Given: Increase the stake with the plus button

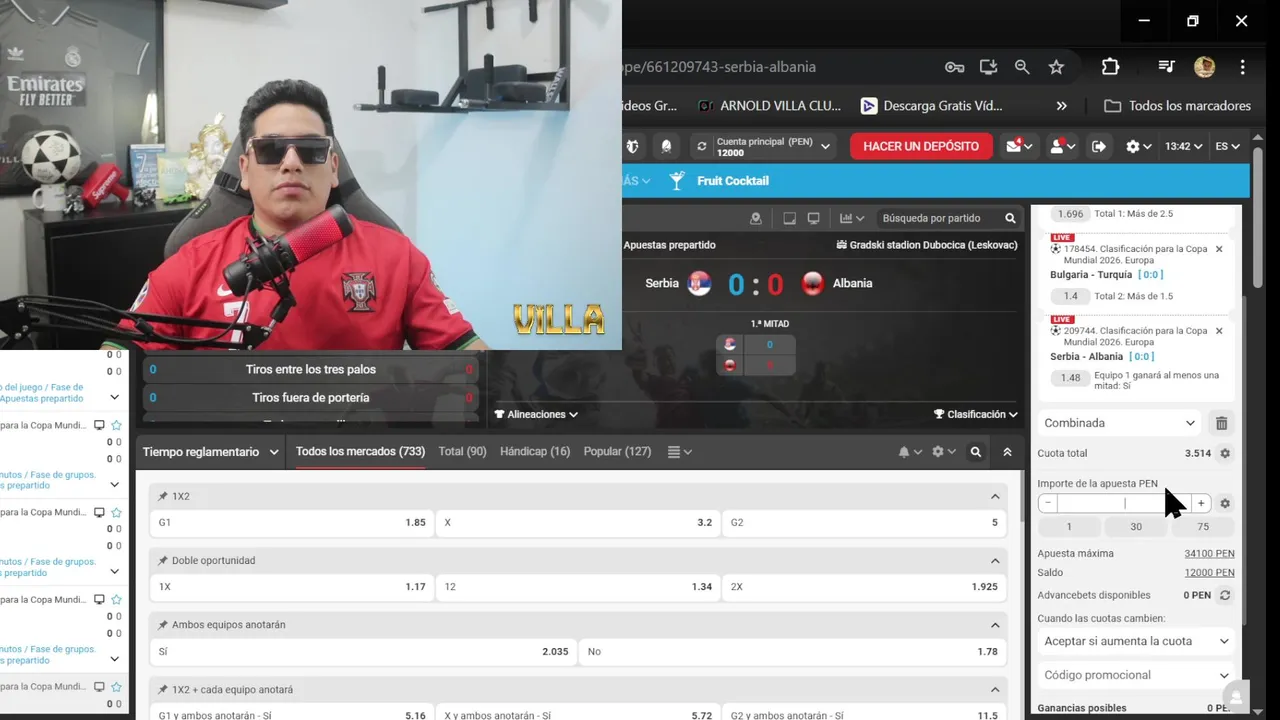Looking at the screenshot, I should [1201, 504].
